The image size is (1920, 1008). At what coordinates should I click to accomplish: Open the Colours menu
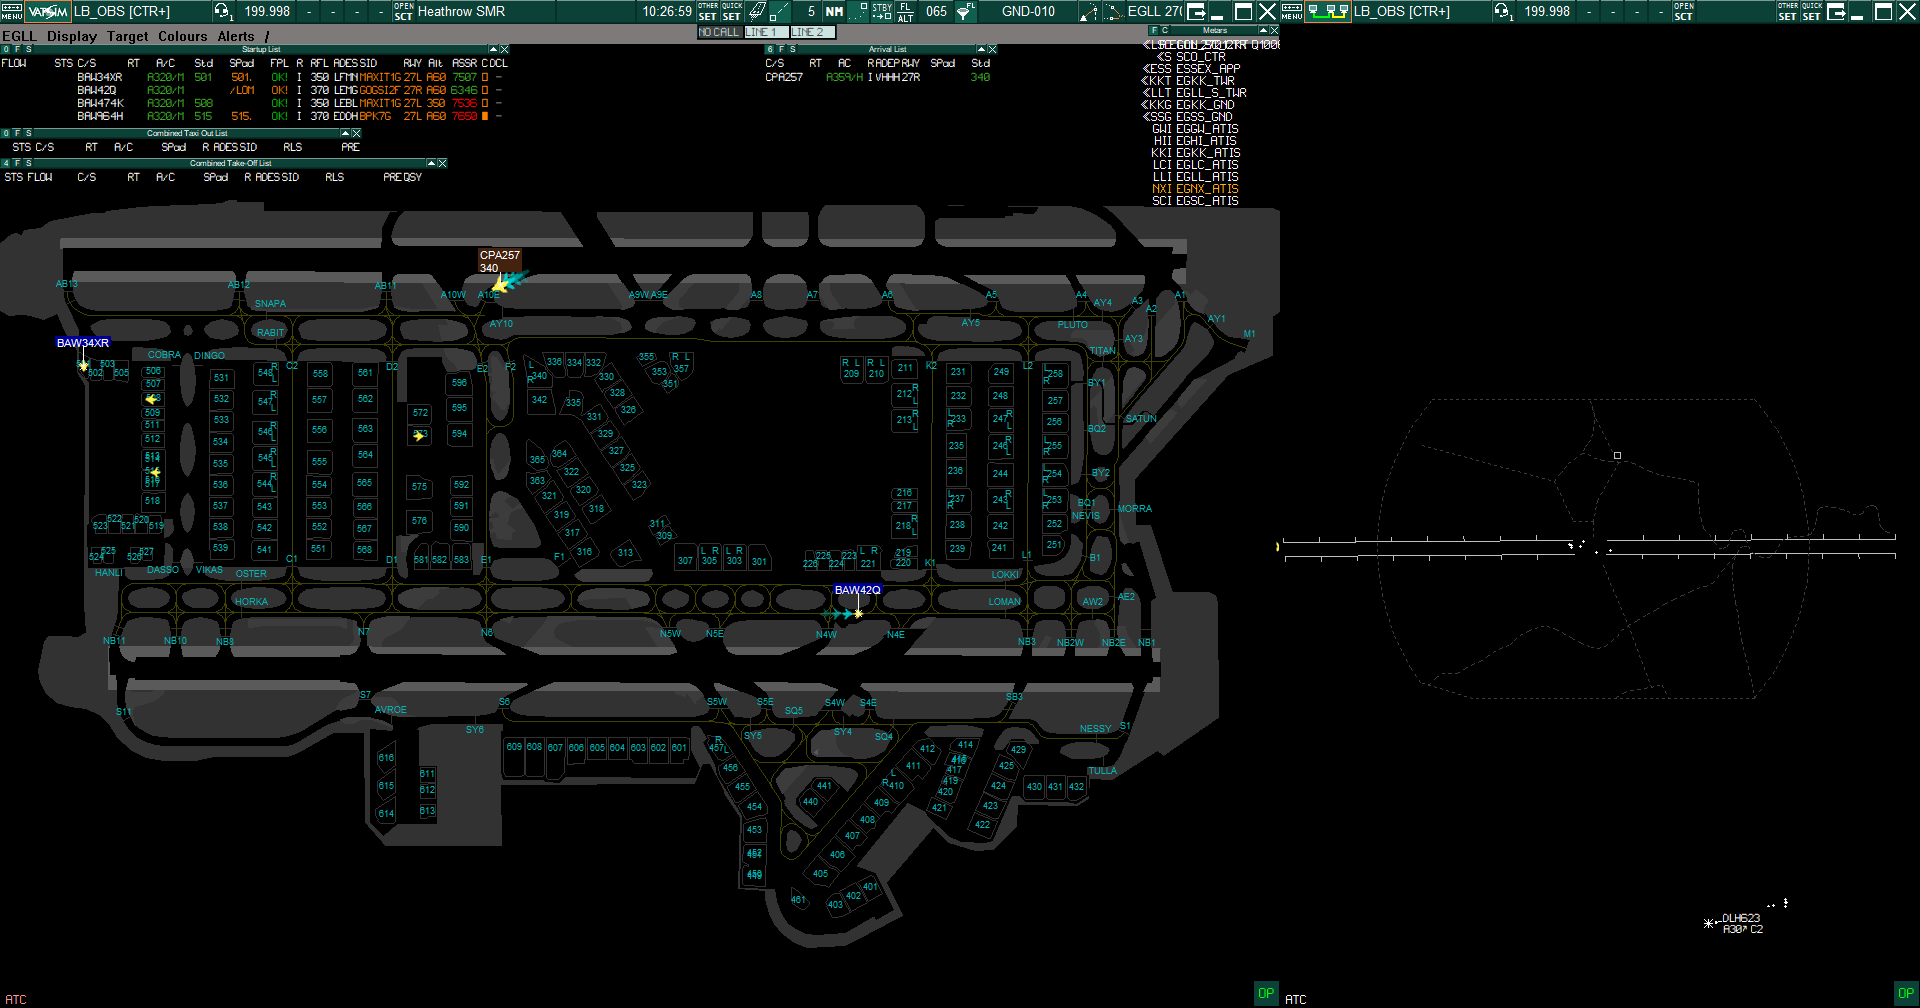(x=182, y=36)
